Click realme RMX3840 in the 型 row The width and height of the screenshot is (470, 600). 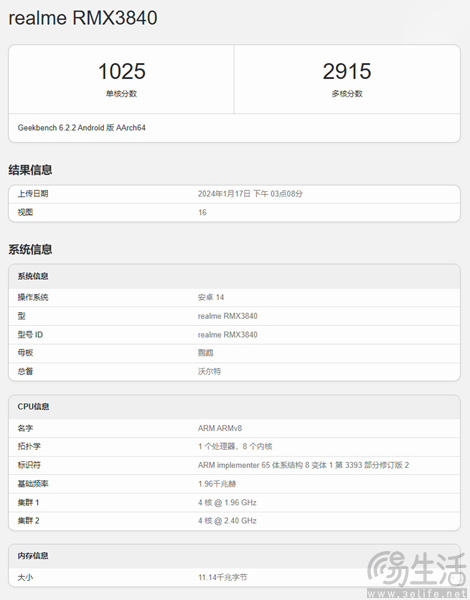[227, 316]
